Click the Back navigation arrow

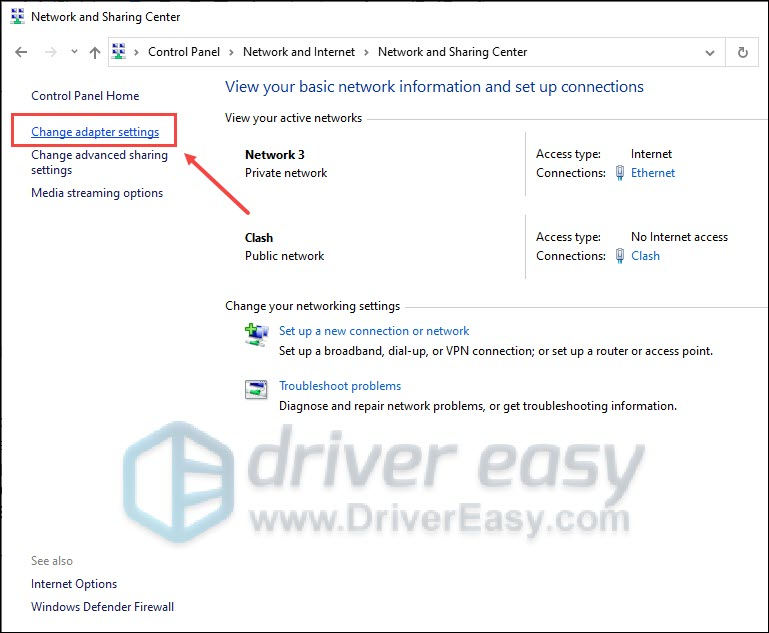(22, 52)
